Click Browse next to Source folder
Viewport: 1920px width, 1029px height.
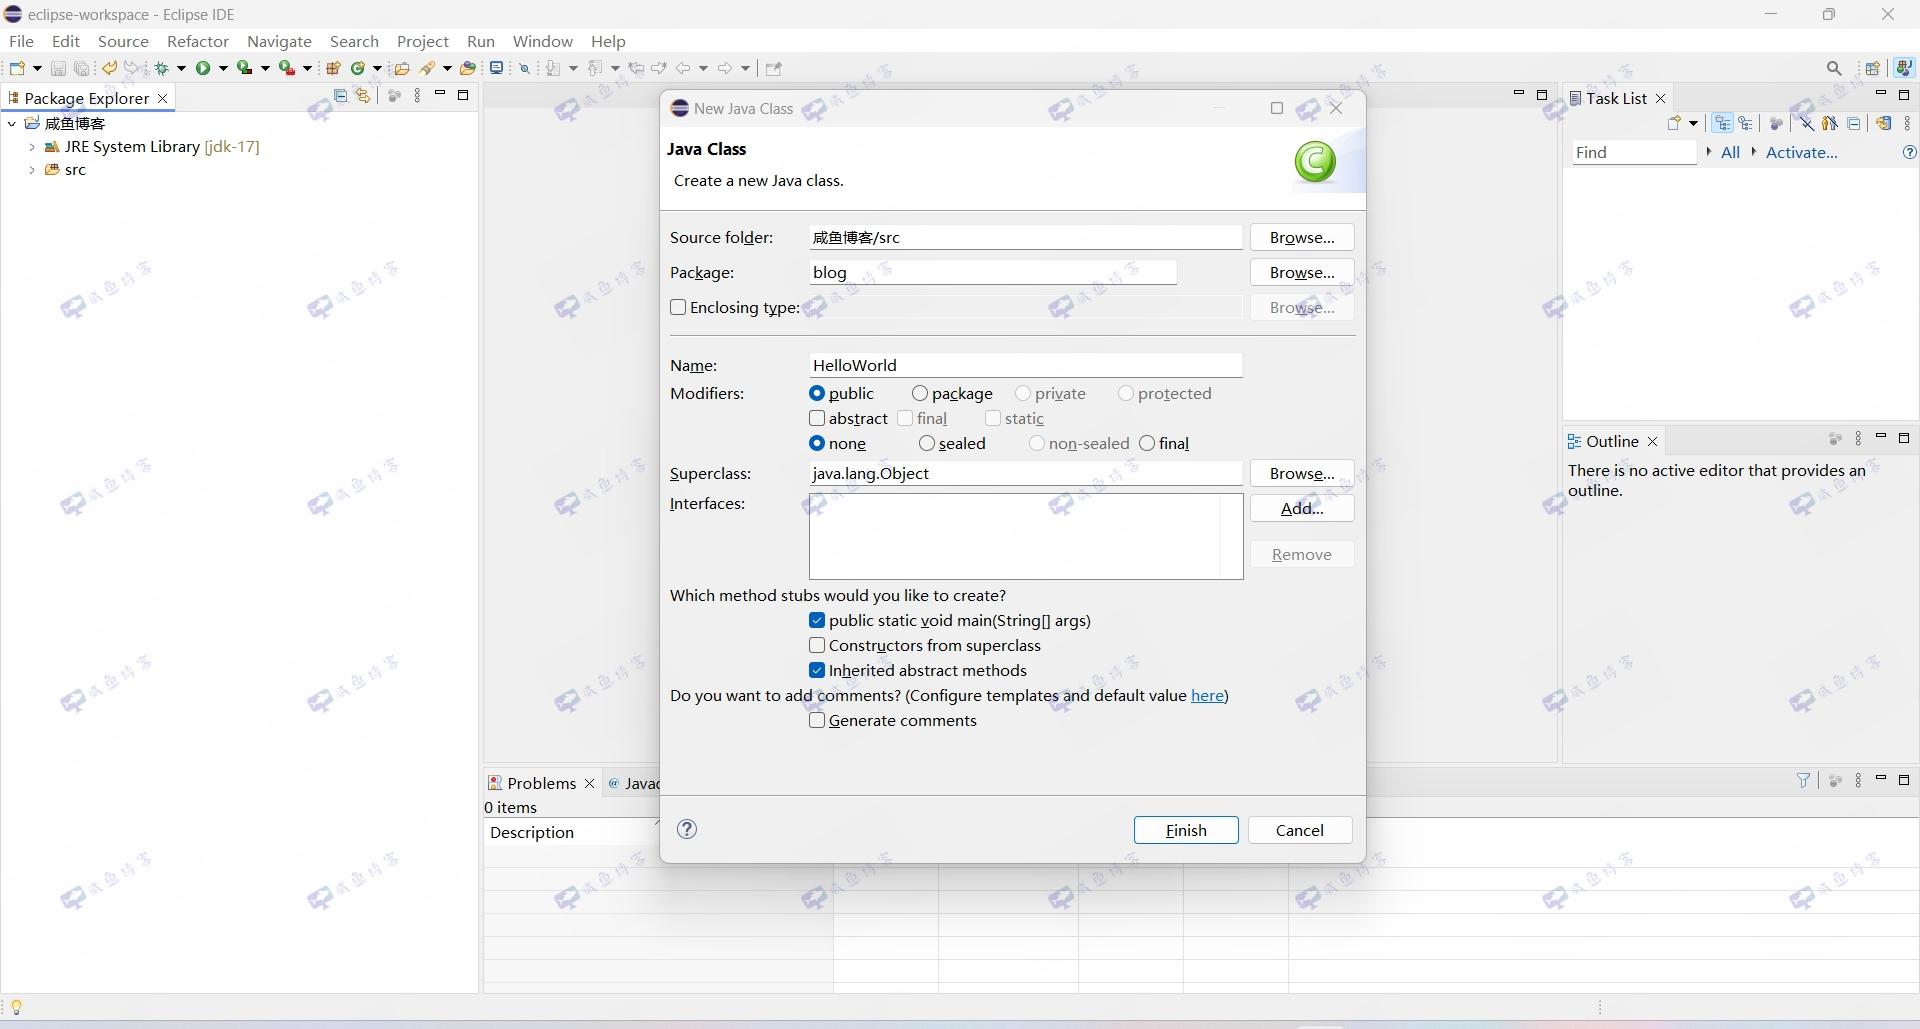[x=1302, y=237]
